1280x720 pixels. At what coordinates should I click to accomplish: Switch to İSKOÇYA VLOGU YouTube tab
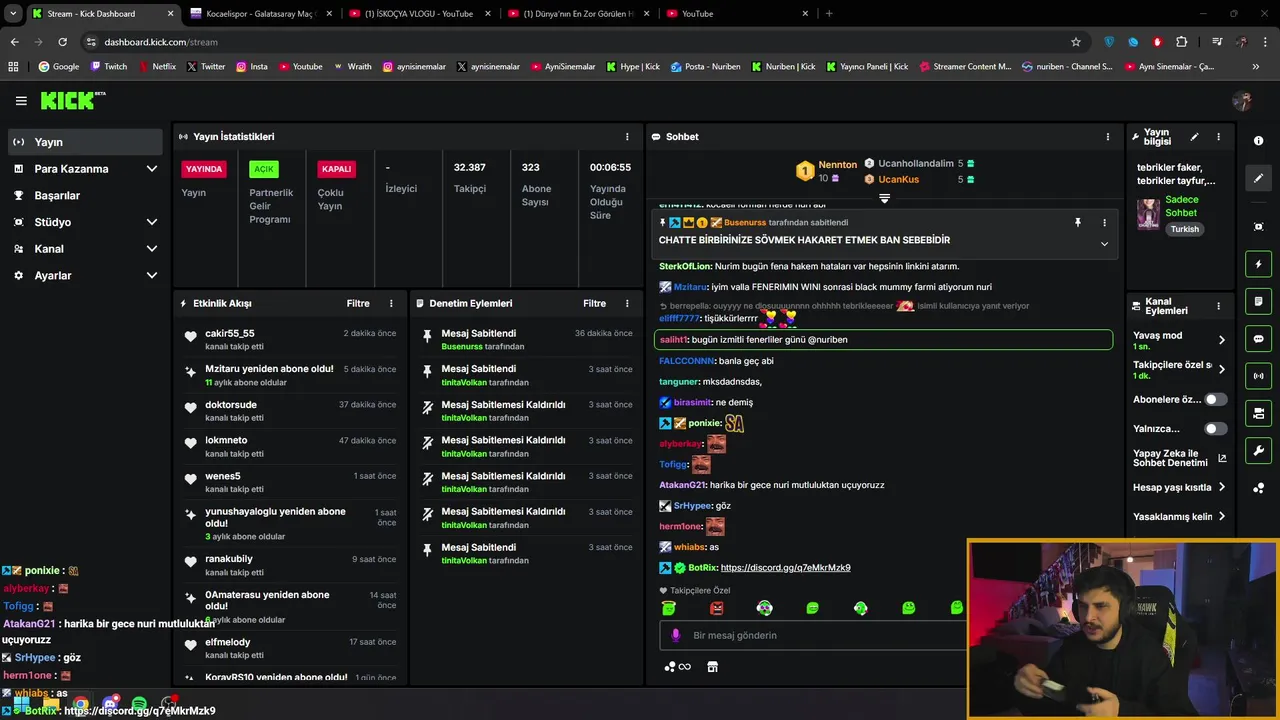pos(419,14)
